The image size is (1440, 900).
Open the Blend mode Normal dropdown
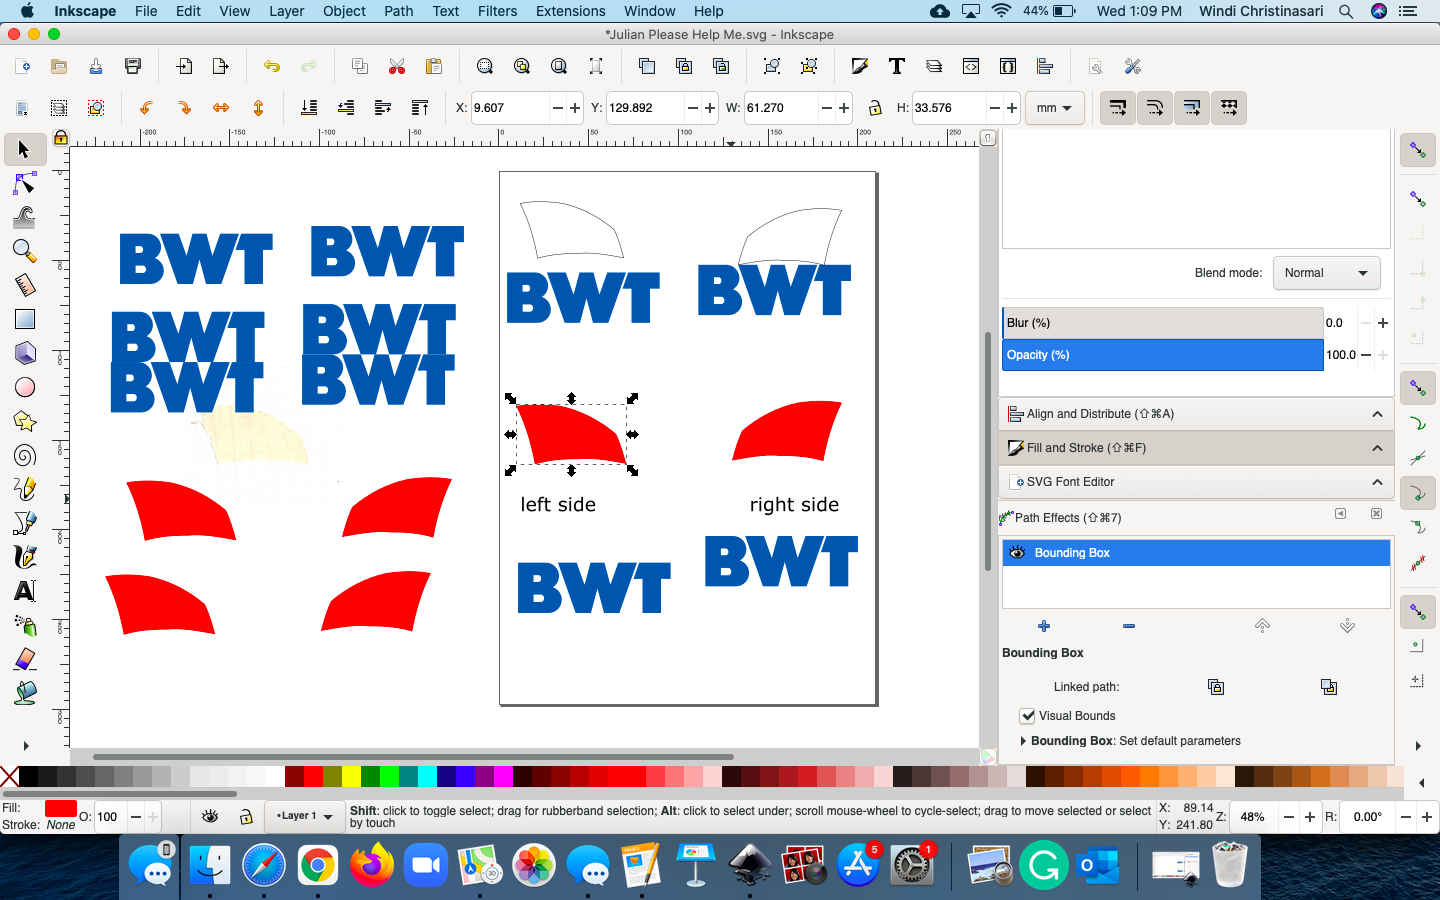pyautogui.click(x=1326, y=273)
